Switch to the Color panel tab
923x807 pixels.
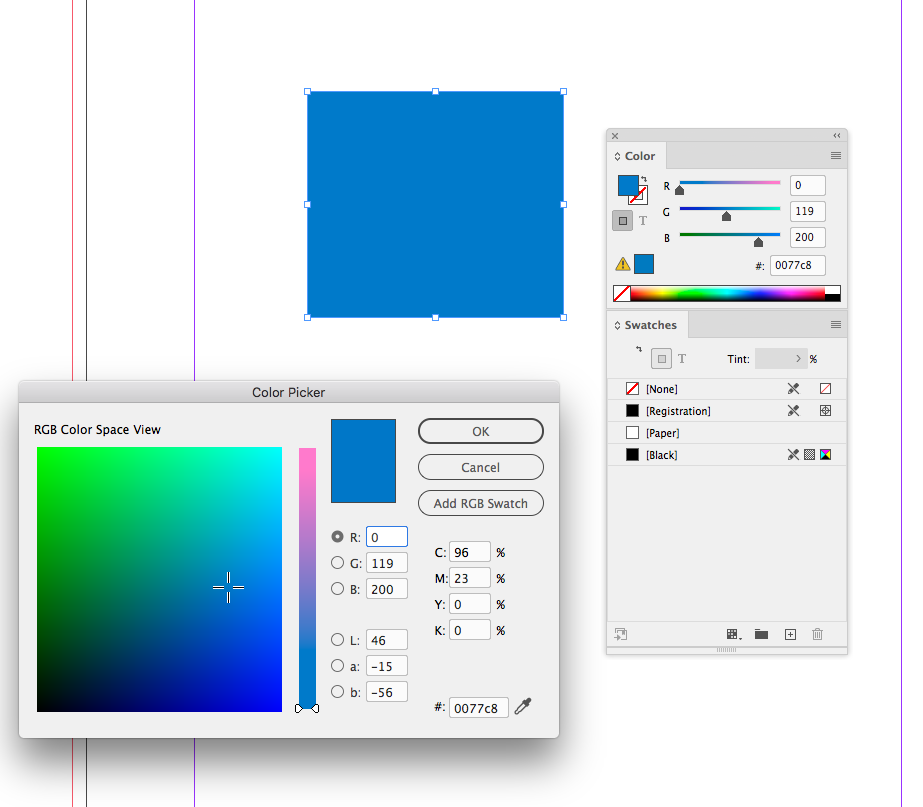641,156
